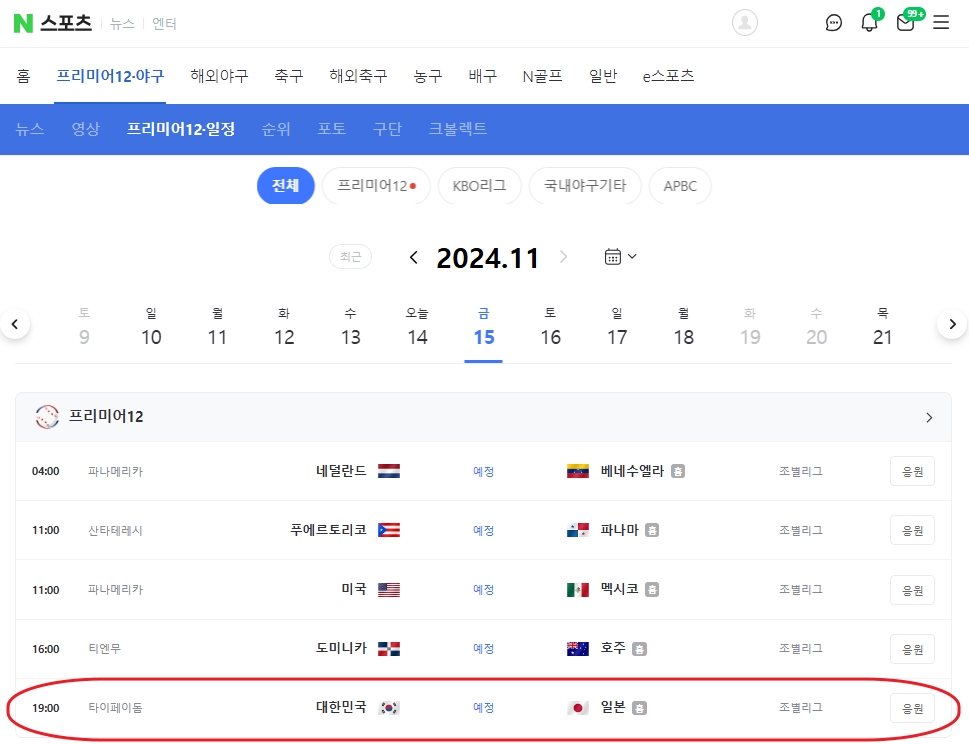Image resolution: width=969 pixels, height=744 pixels.
Task: Open the notifications bell
Action: [x=870, y=23]
